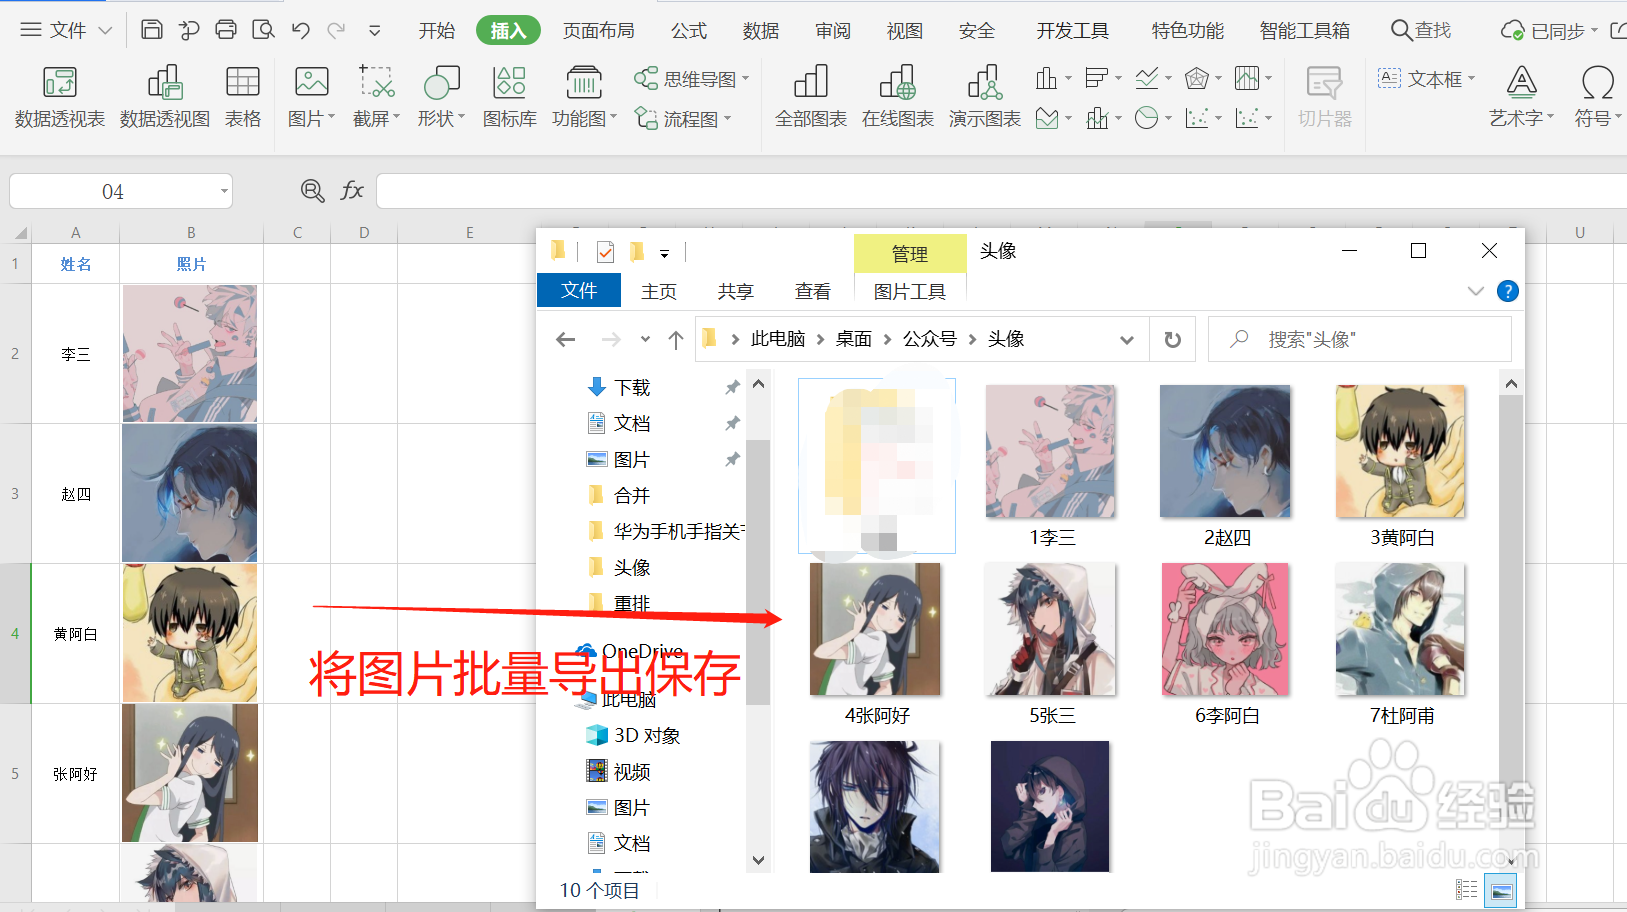Switch to the 页面布局 ribbon tab
Viewport: 1627px width, 912px height.
coord(599,31)
